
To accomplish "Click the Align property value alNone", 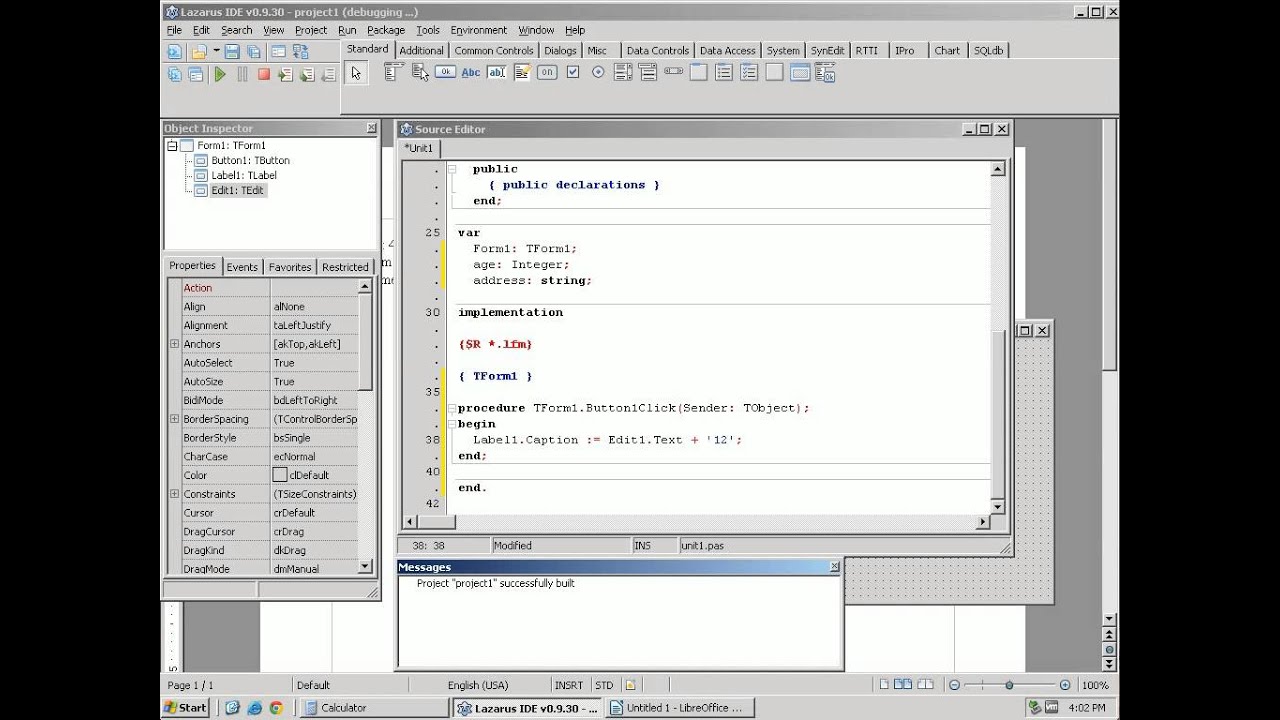I will [314, 307].
